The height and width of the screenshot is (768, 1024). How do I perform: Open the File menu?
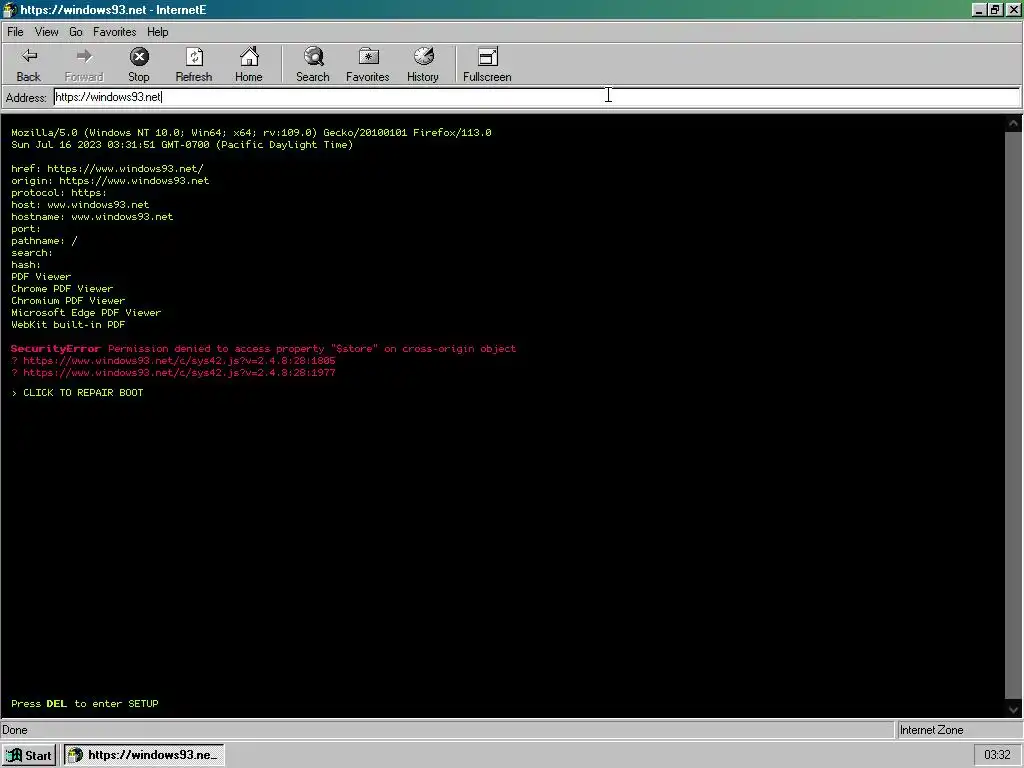pos(15,32)
